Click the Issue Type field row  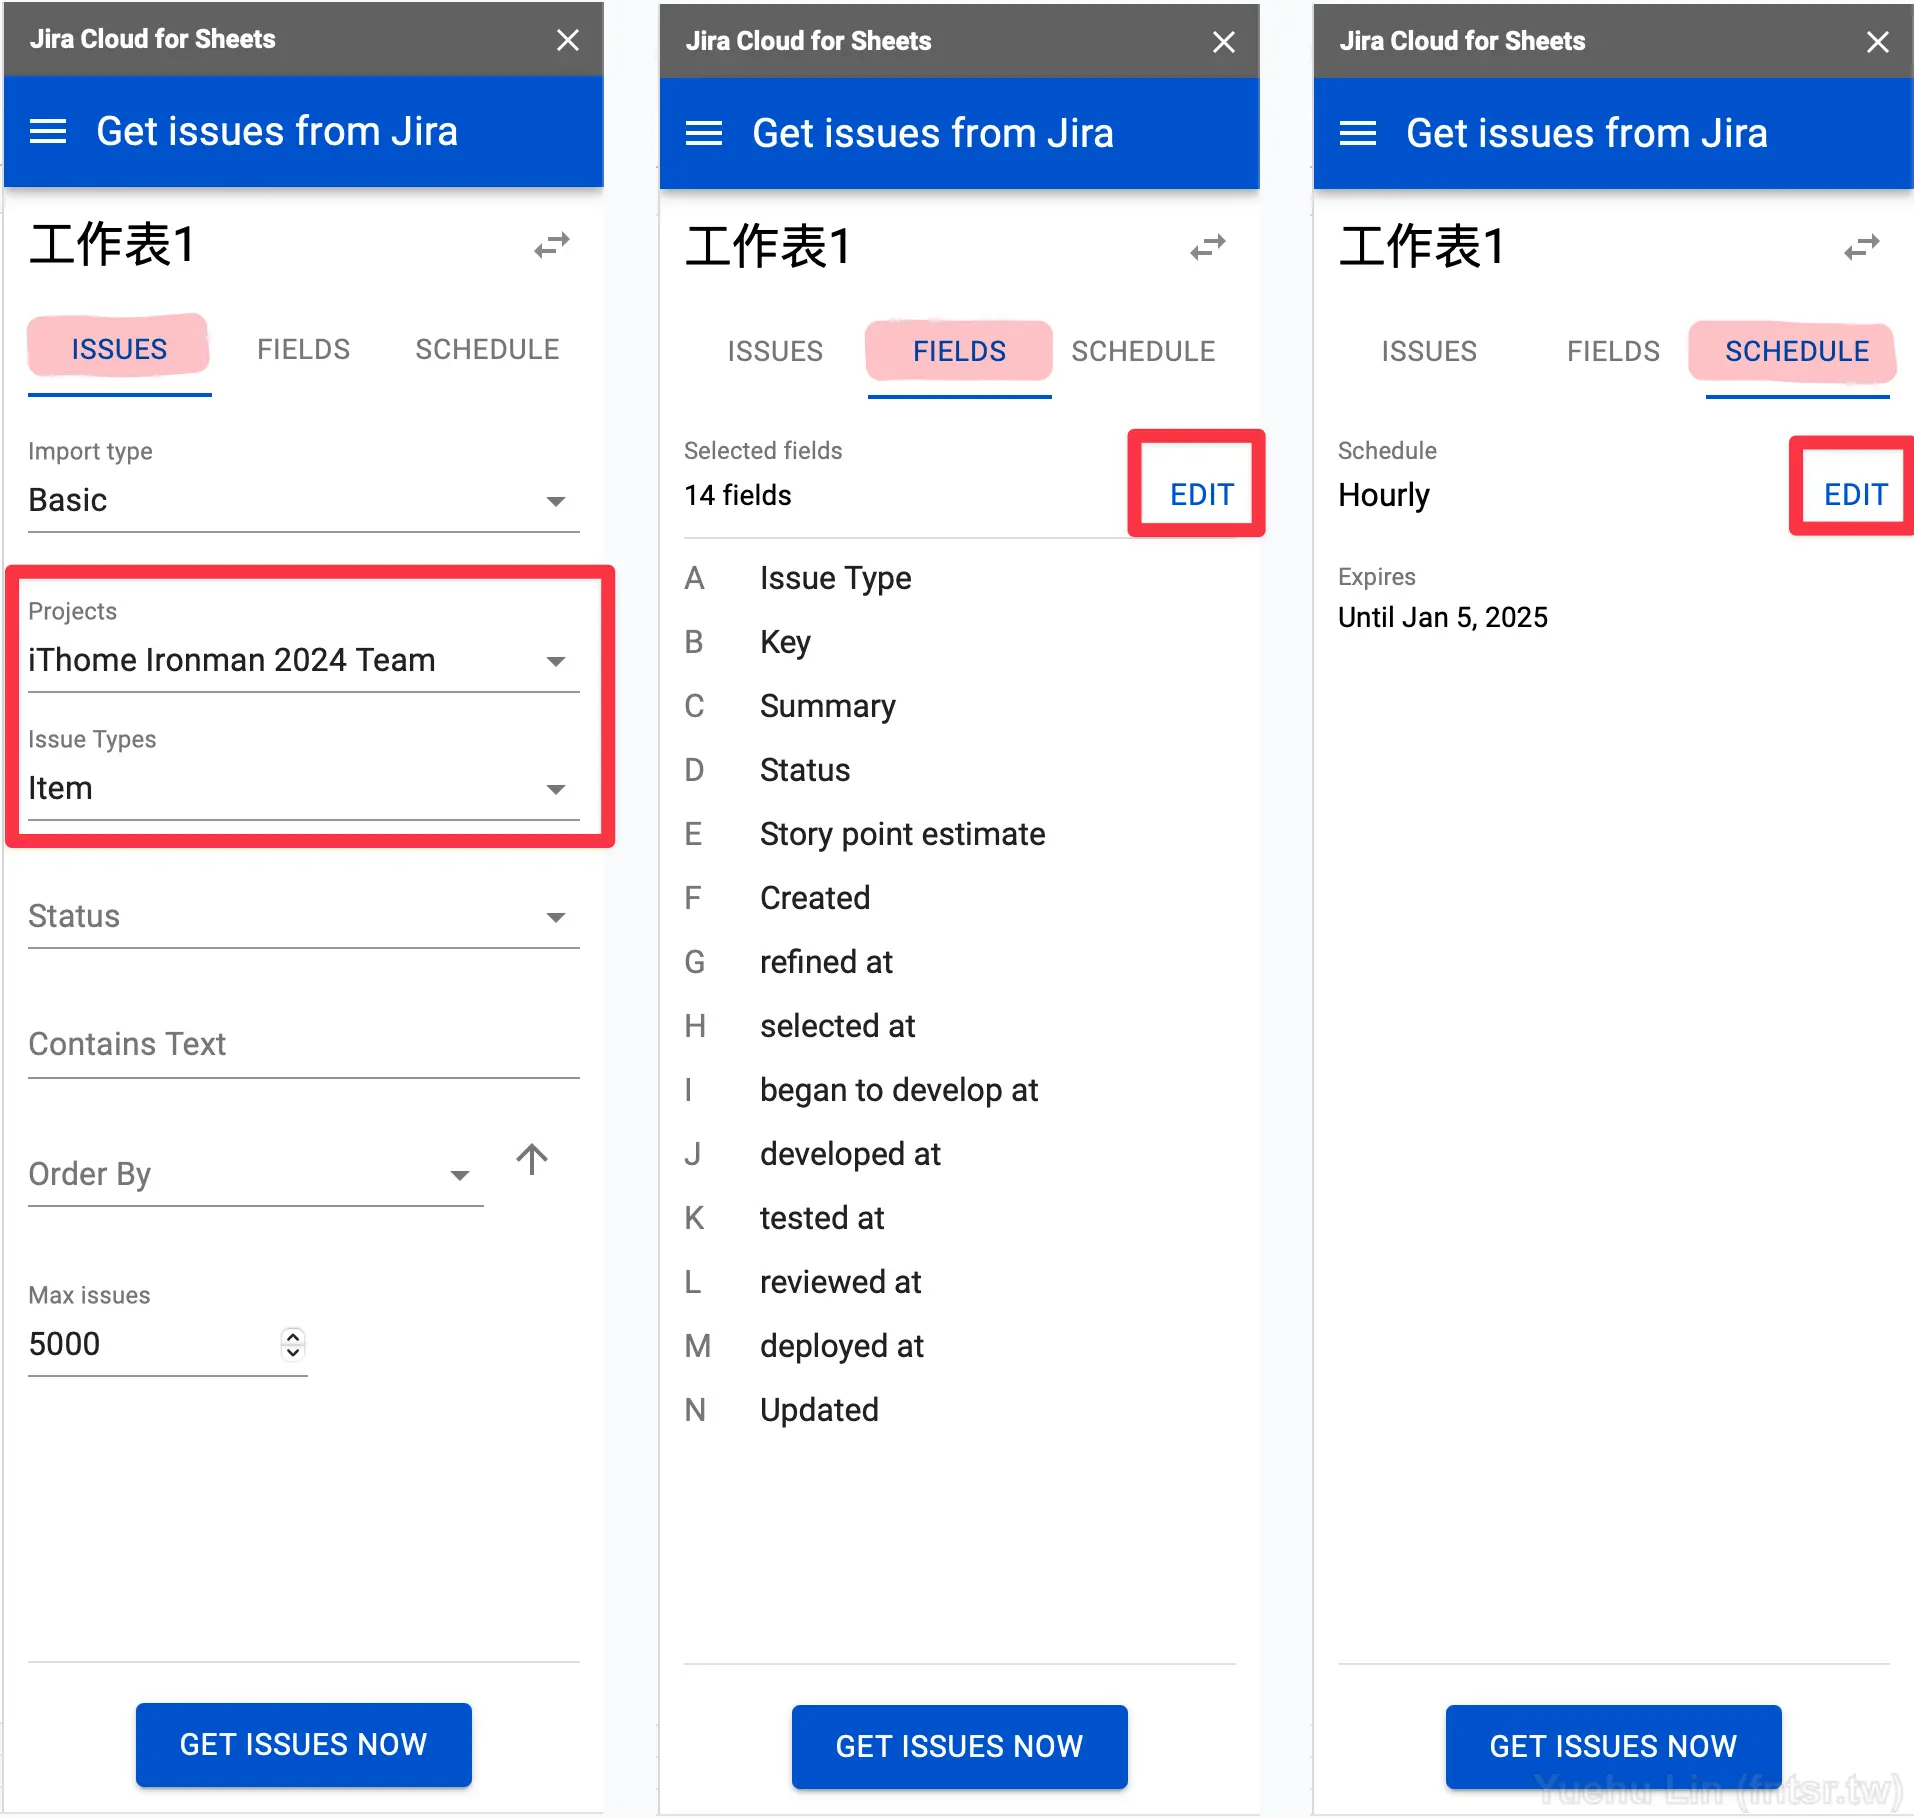[960, 578]
